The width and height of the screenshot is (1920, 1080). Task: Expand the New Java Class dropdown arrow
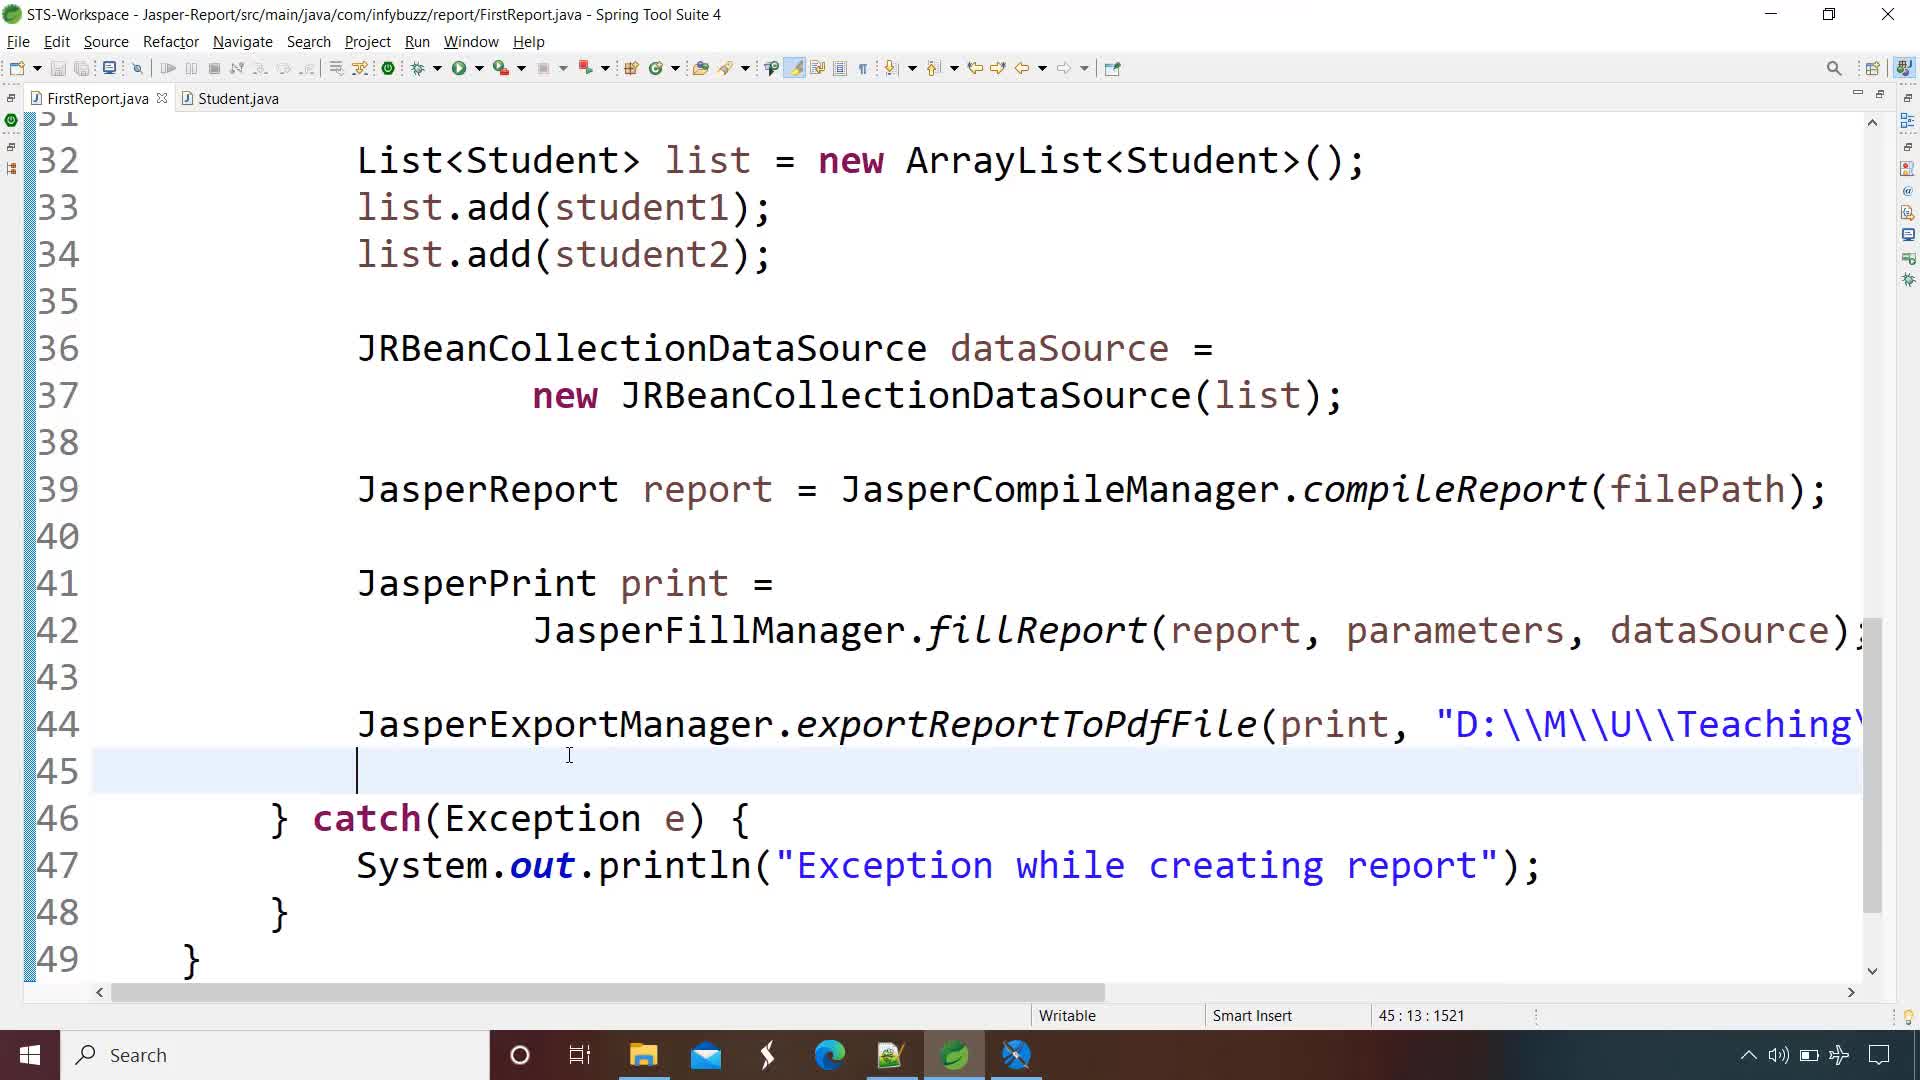pos(675,68)
